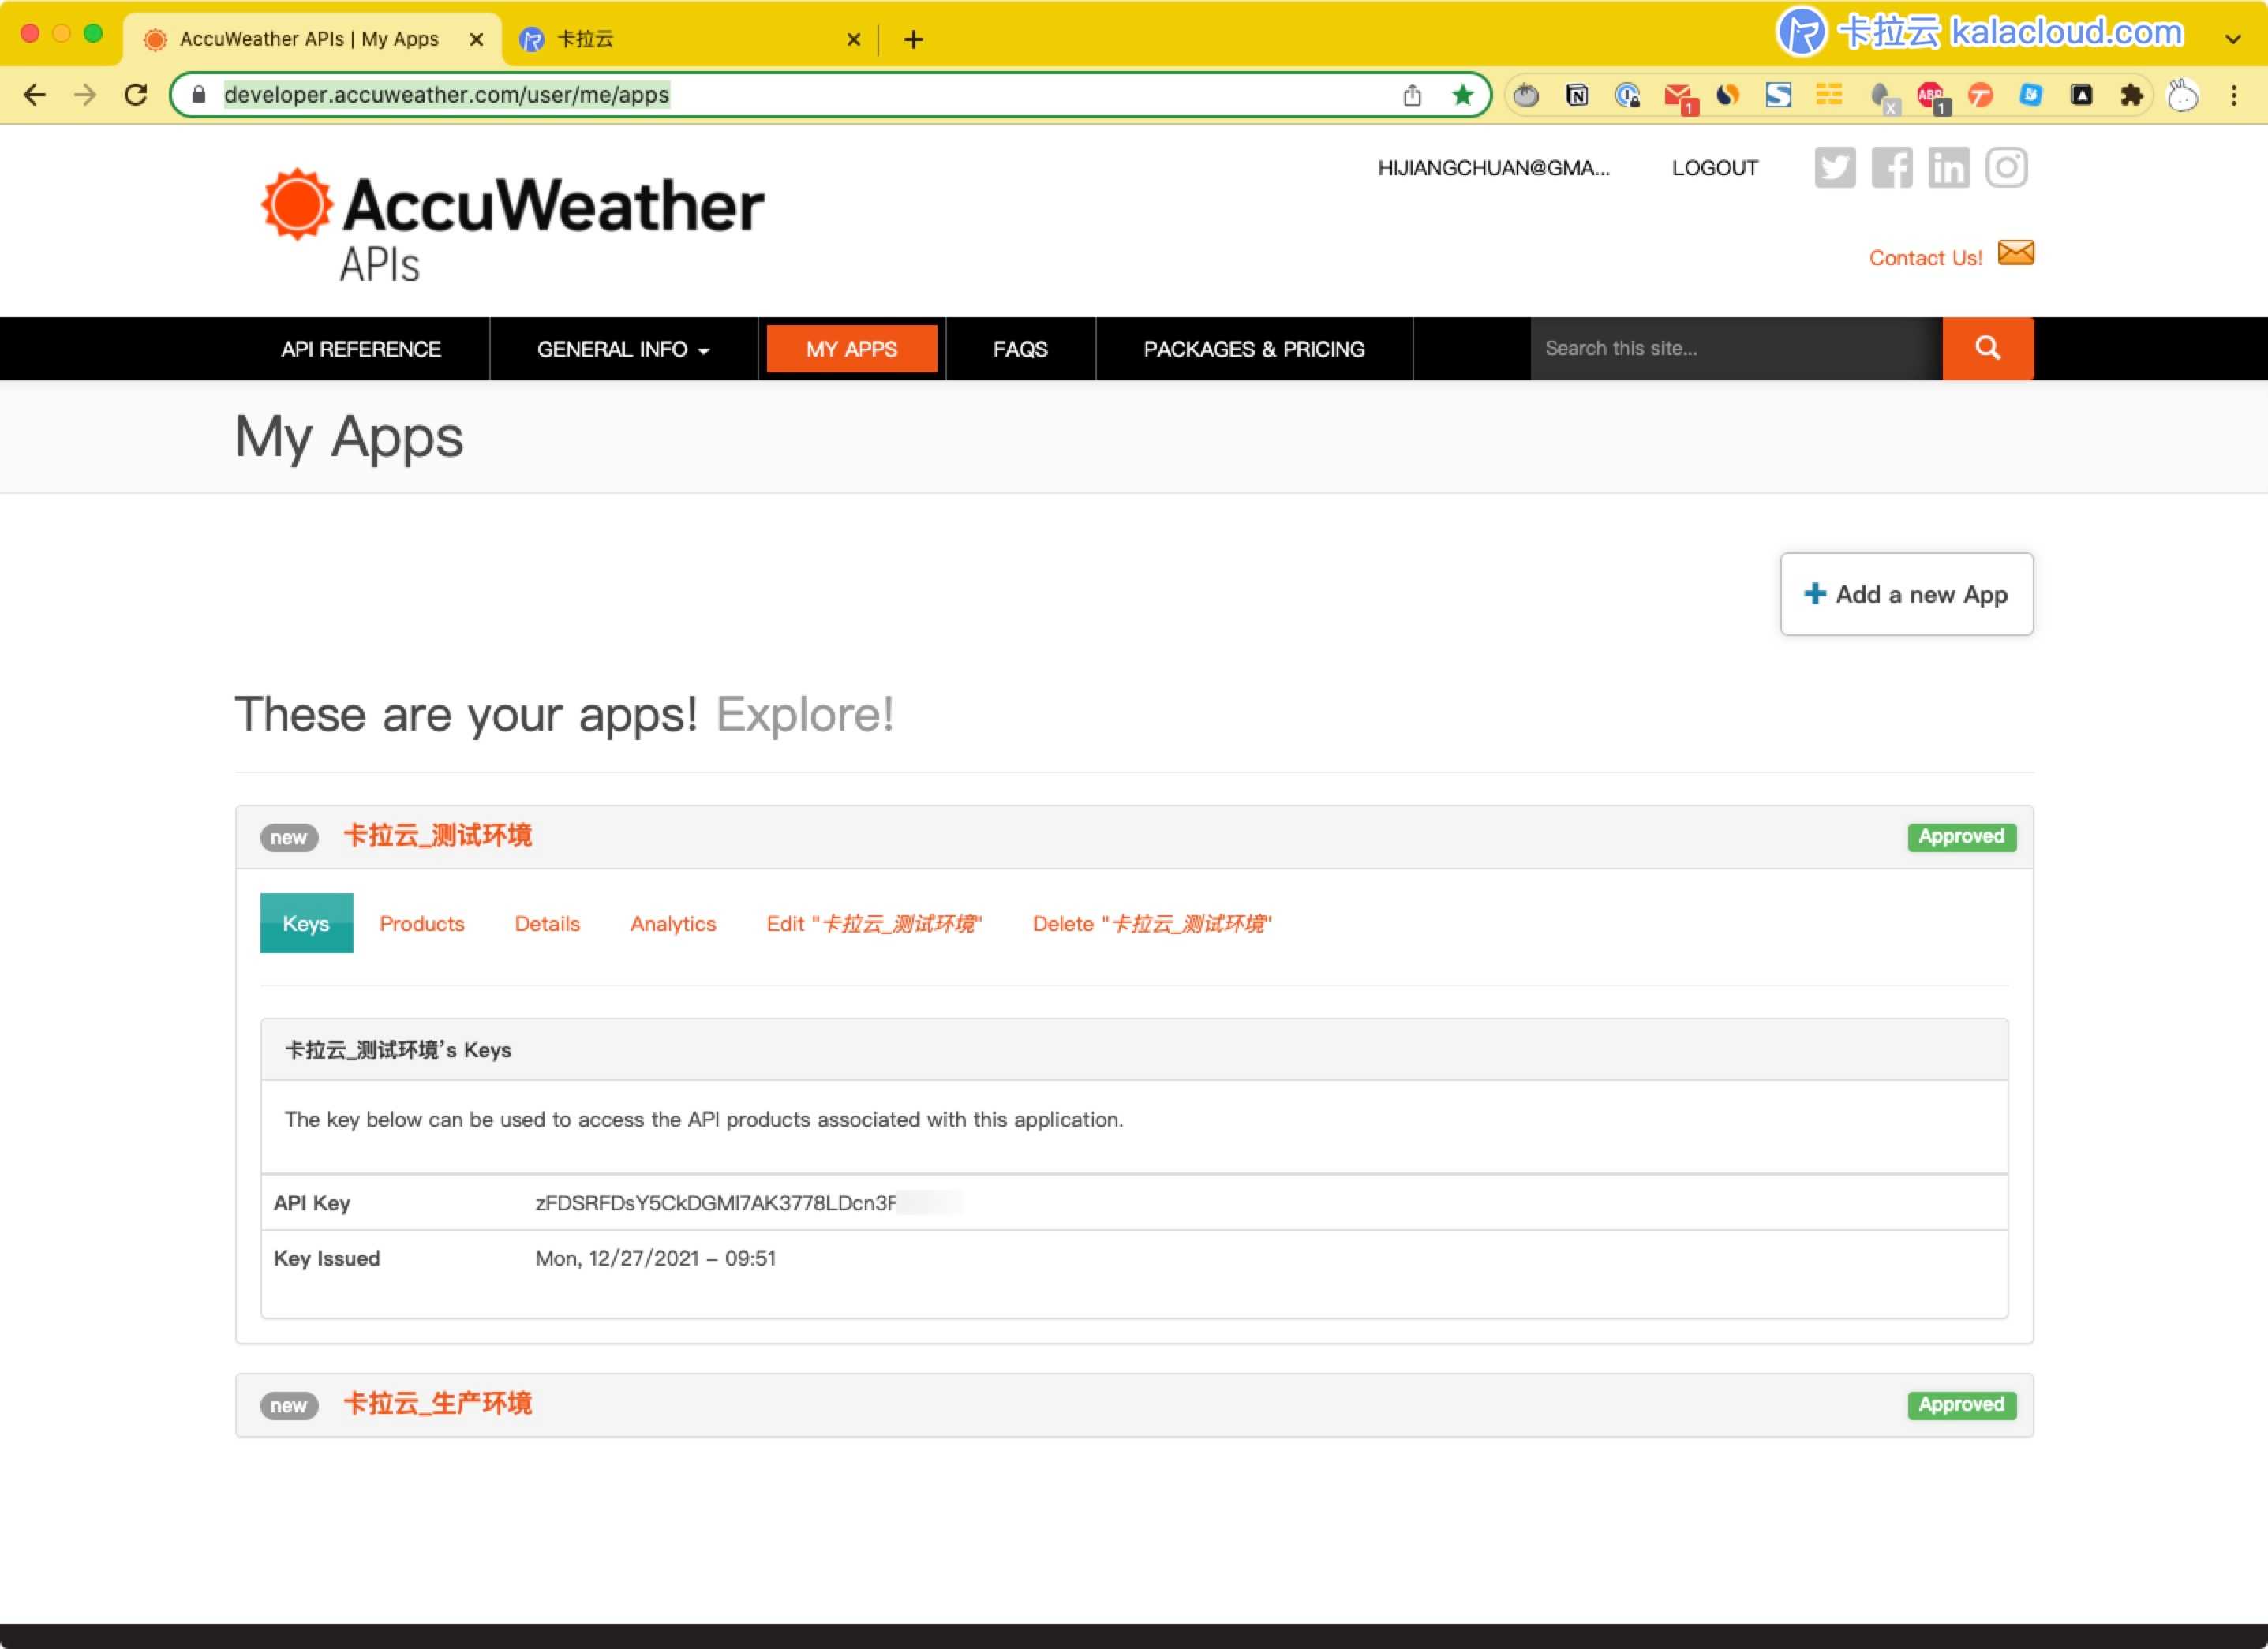Collapse the 卡拉云_测试环境 app panel

(x=437, y=836)
